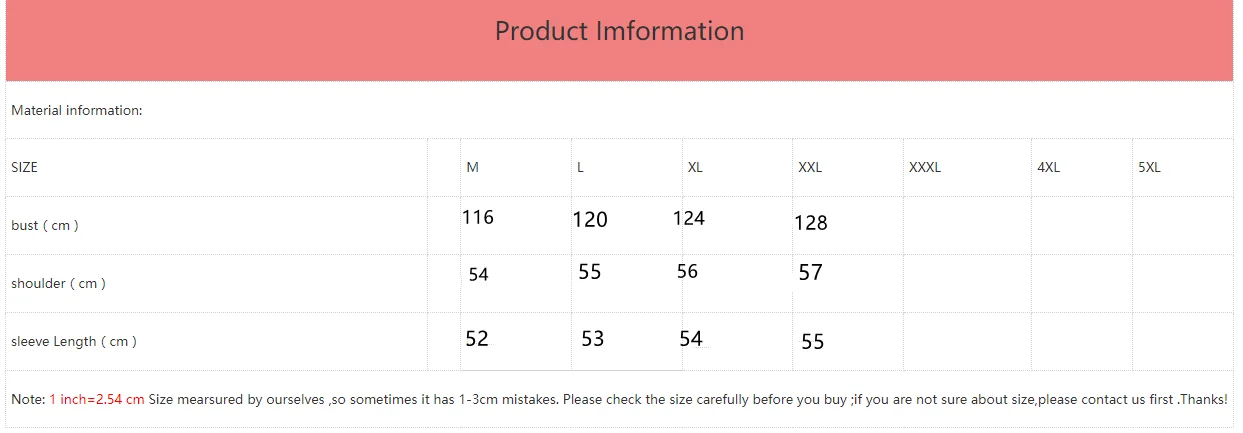The image size is (1243, 433).
Task: Click the sleeve Length (cm) row label
Action: [74, 341]
